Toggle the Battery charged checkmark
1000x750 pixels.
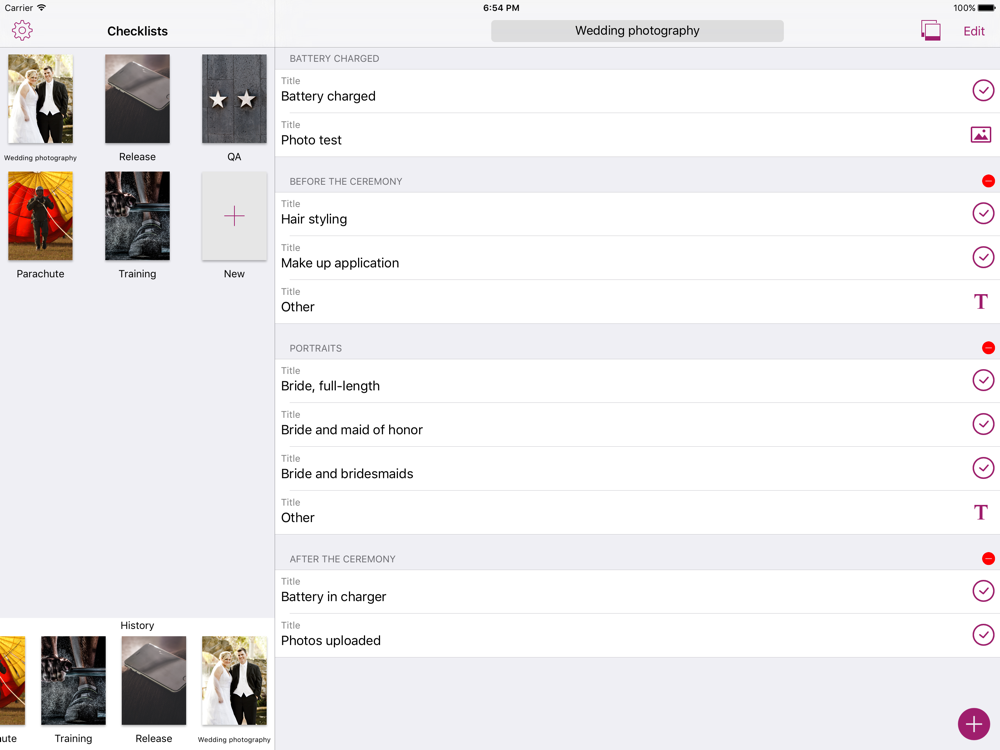(x=983, y=91)
